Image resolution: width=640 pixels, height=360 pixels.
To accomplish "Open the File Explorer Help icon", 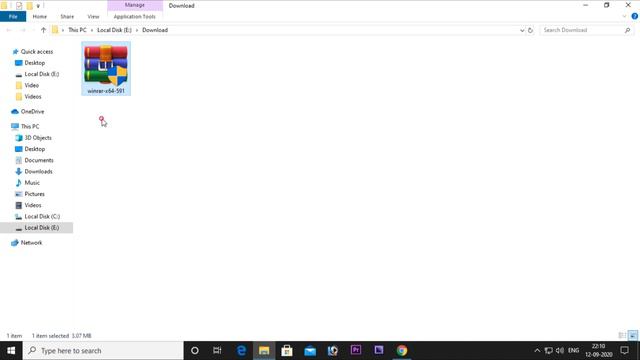I will click(635, 16).
